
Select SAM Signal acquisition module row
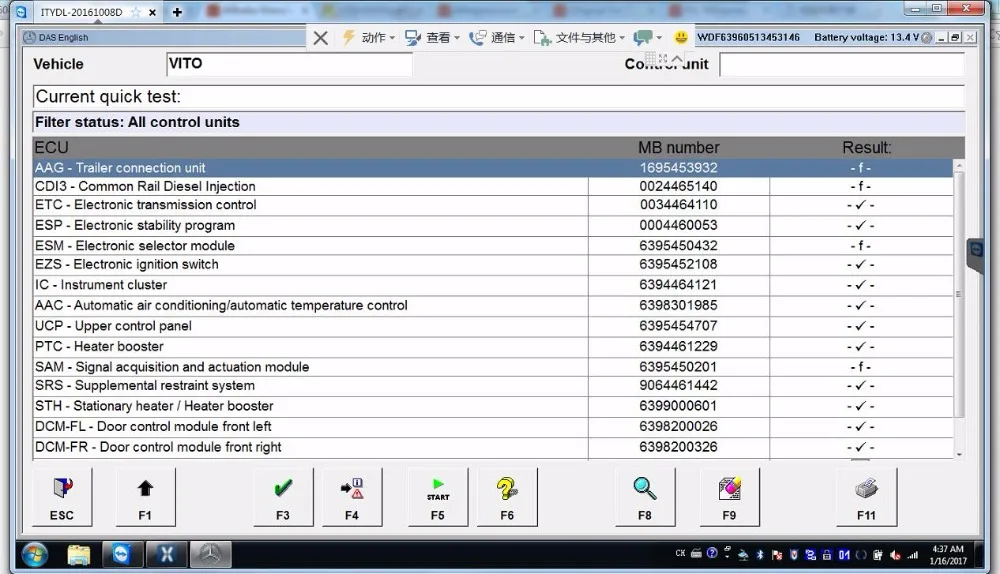tap(493, 367)
